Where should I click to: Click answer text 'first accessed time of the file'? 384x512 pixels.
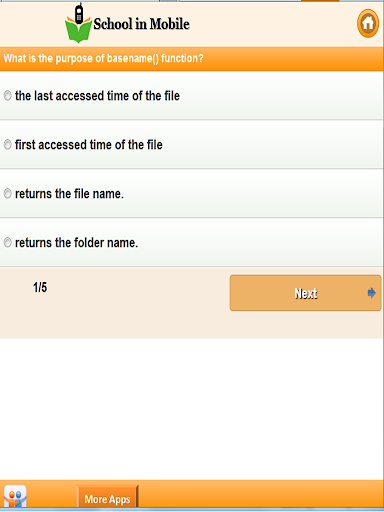(x=89, y=145)
